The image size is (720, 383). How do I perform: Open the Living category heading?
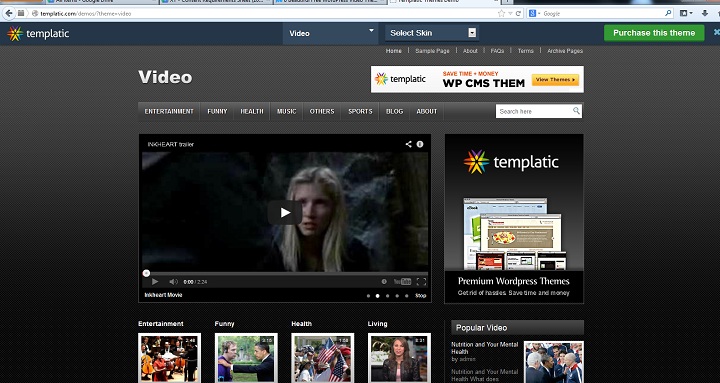(x=377, y=324)
